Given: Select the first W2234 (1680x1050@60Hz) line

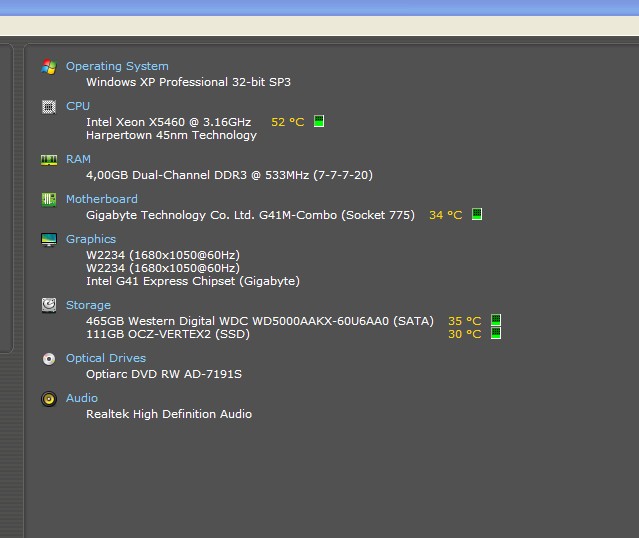Looking at the screenshot, I should pyautogui.click(x=163, y=255).
